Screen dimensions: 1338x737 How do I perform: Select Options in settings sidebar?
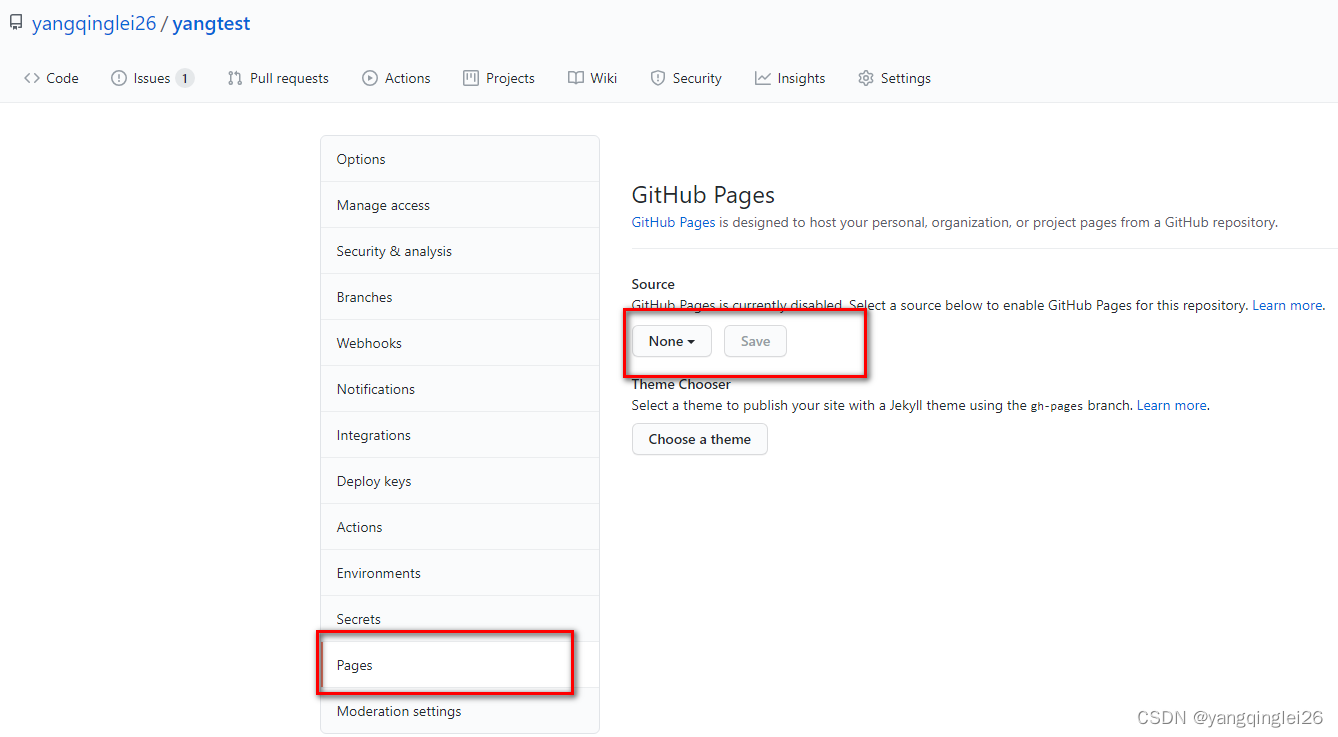[x=460, y=159]
